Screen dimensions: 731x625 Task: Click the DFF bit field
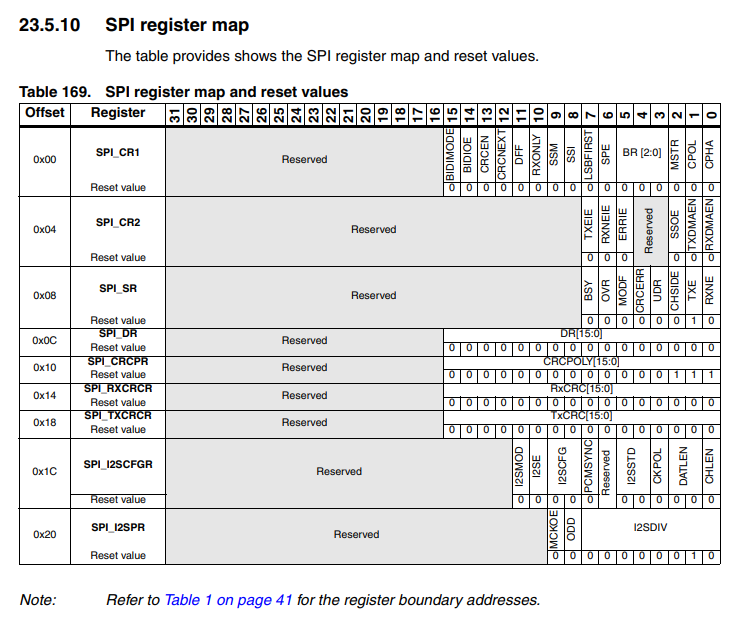(x=519, y=155)
